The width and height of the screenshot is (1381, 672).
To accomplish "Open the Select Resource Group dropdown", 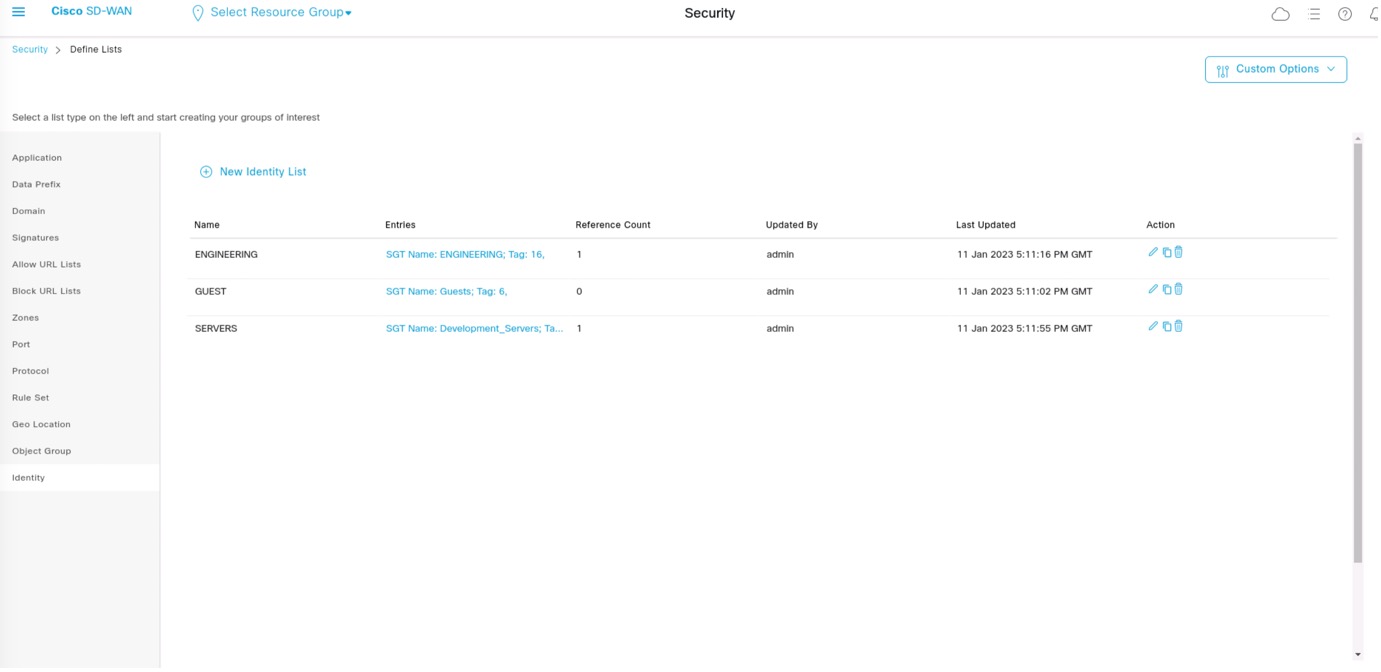I will pos(271,13).
